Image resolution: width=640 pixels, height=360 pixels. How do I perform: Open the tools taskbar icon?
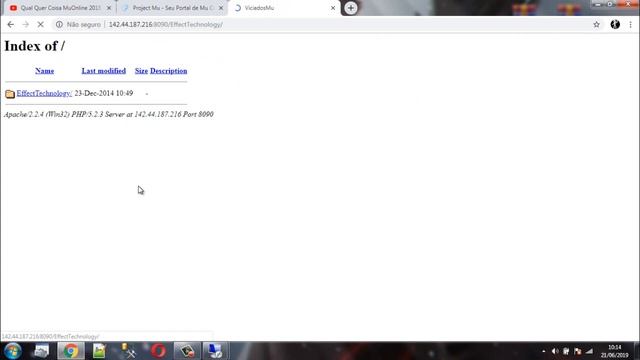click(128, 351)
